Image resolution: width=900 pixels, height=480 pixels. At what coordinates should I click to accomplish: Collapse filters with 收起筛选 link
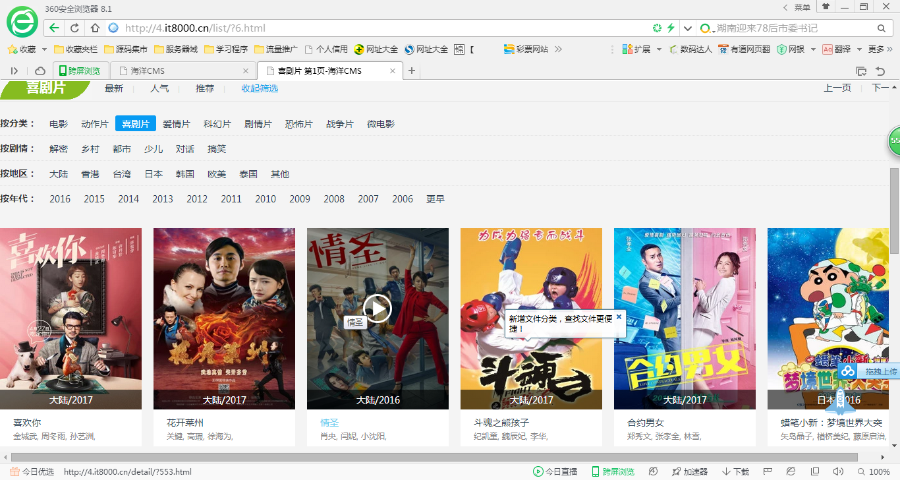point(259,88)
